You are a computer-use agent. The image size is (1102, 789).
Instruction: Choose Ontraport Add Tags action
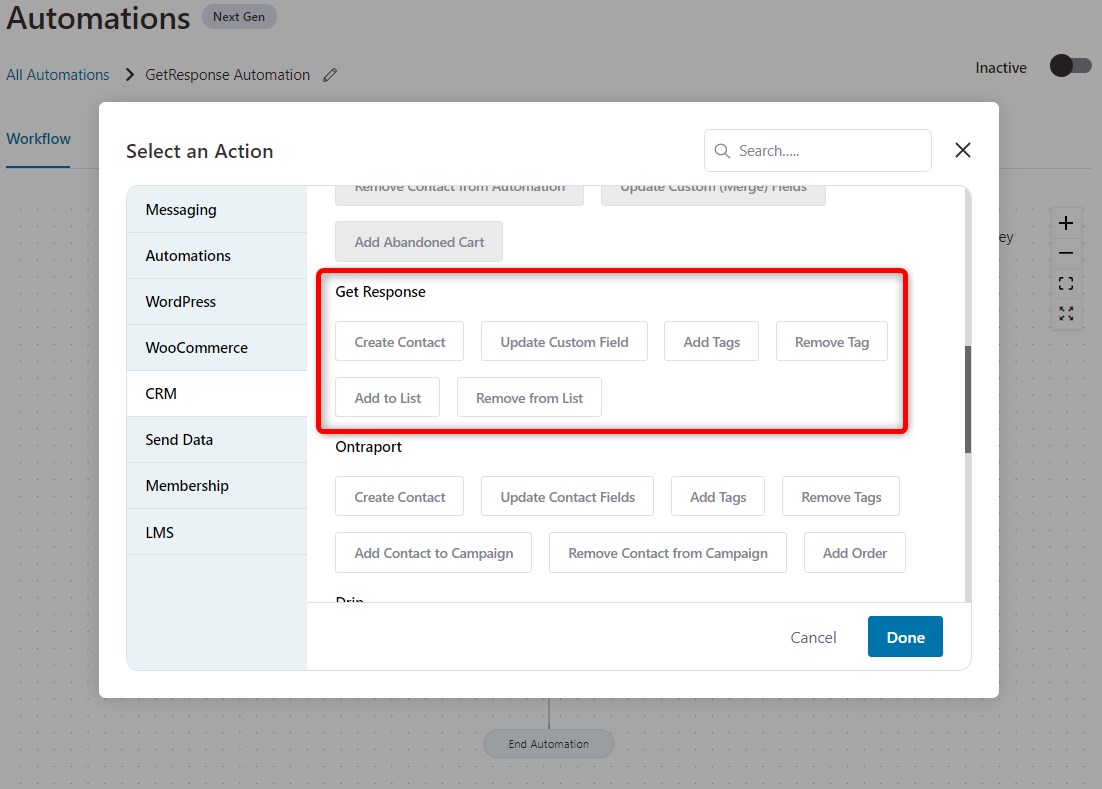[x=718, y=497]
